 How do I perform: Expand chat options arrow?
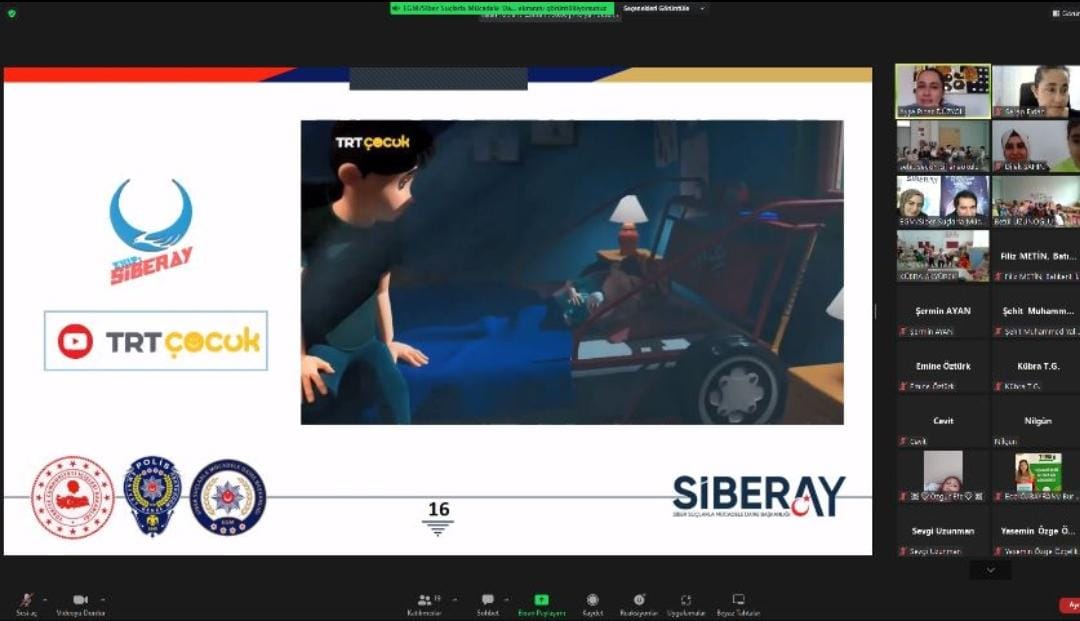(506, 600)
